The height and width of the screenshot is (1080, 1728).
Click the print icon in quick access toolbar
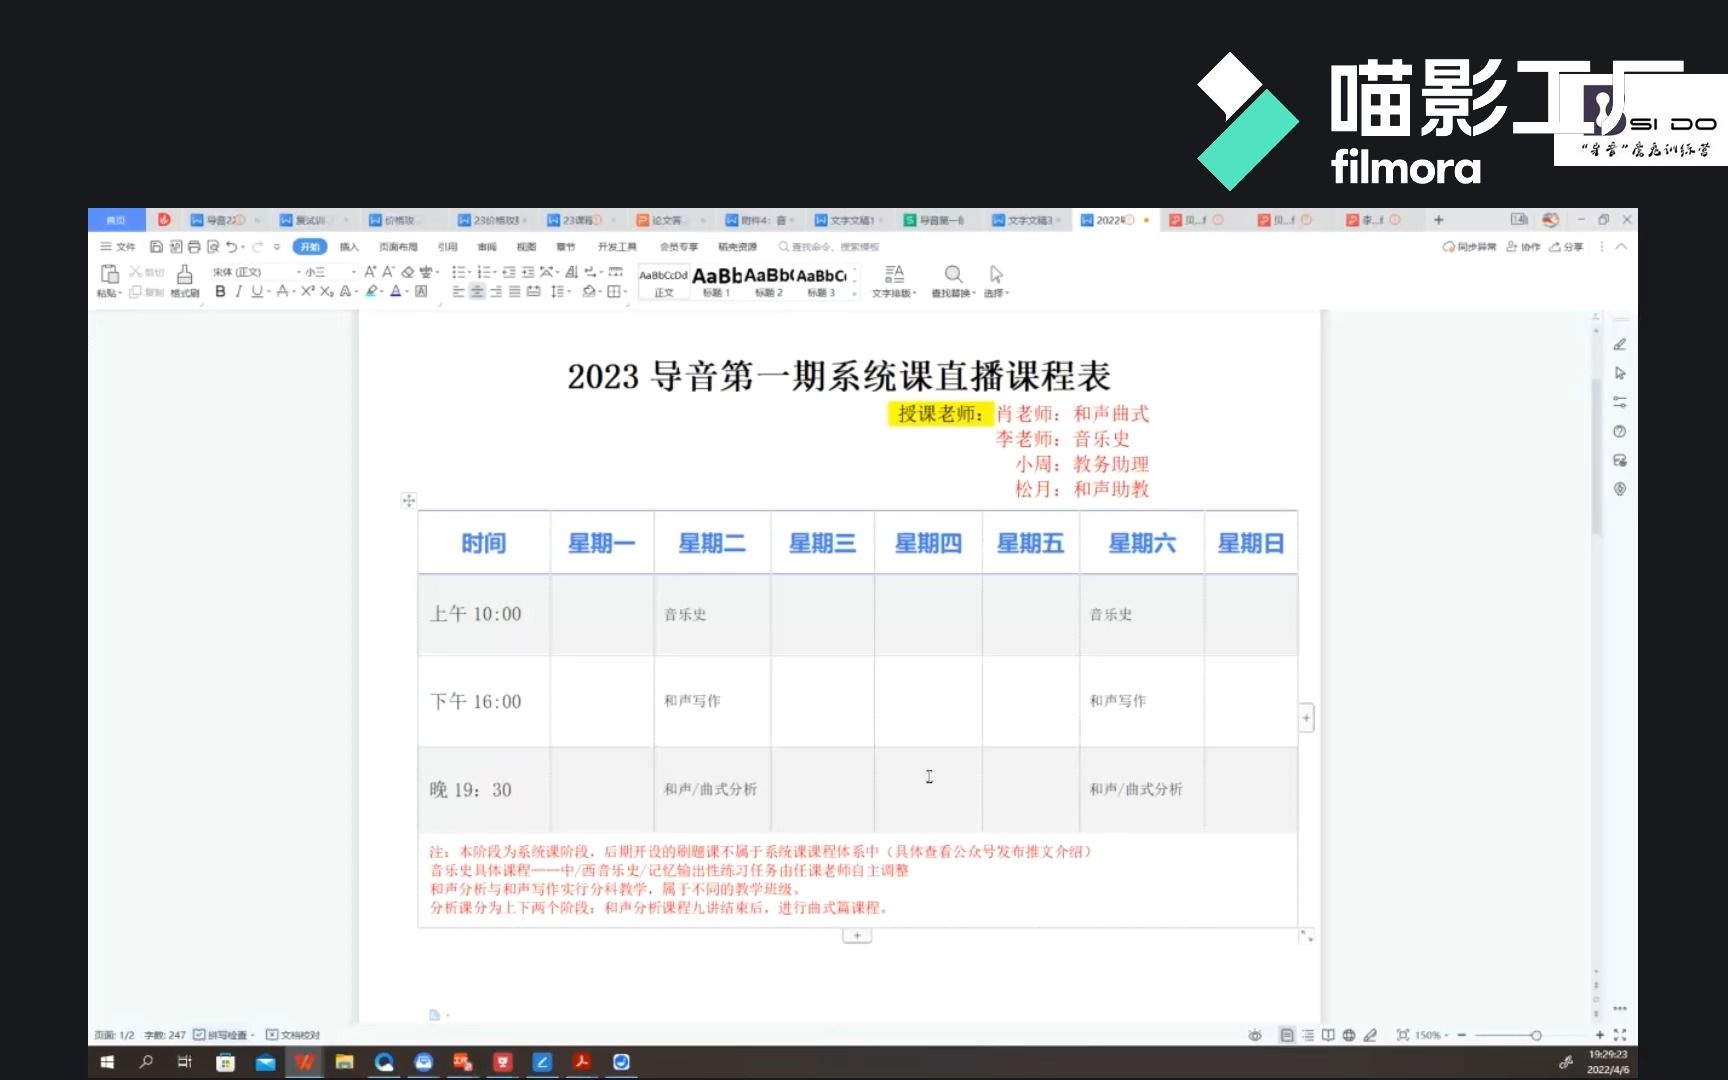tap(192, 247)
